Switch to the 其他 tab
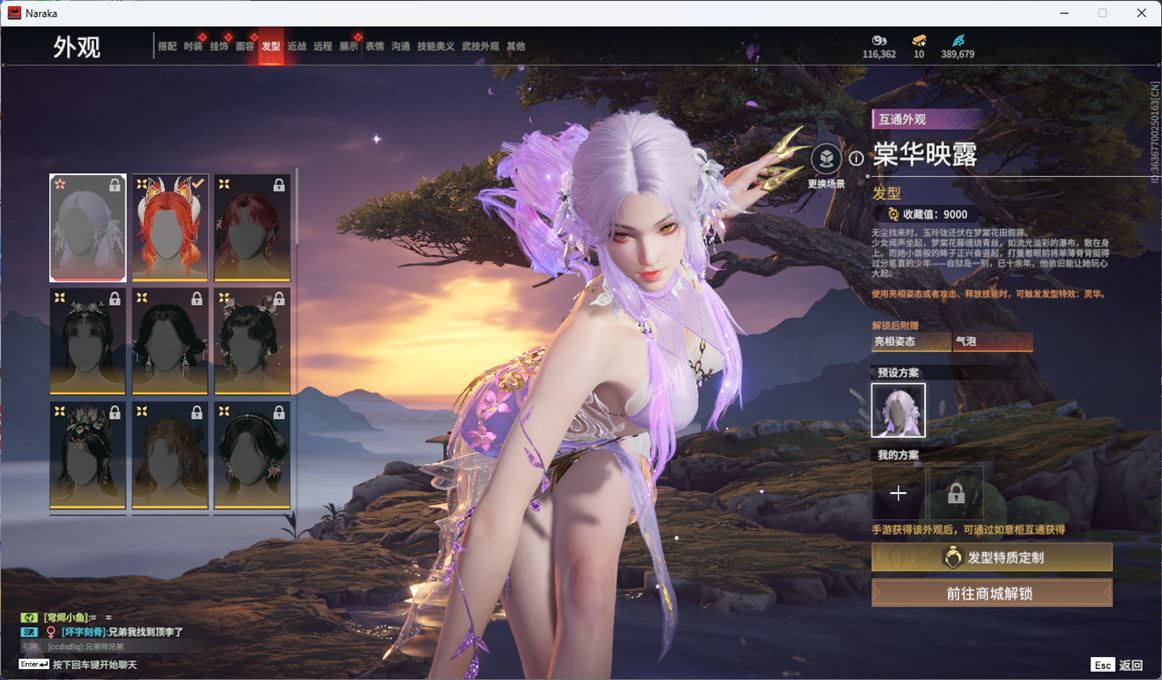This screenshot has height=680, width=1162. (516, 46)
